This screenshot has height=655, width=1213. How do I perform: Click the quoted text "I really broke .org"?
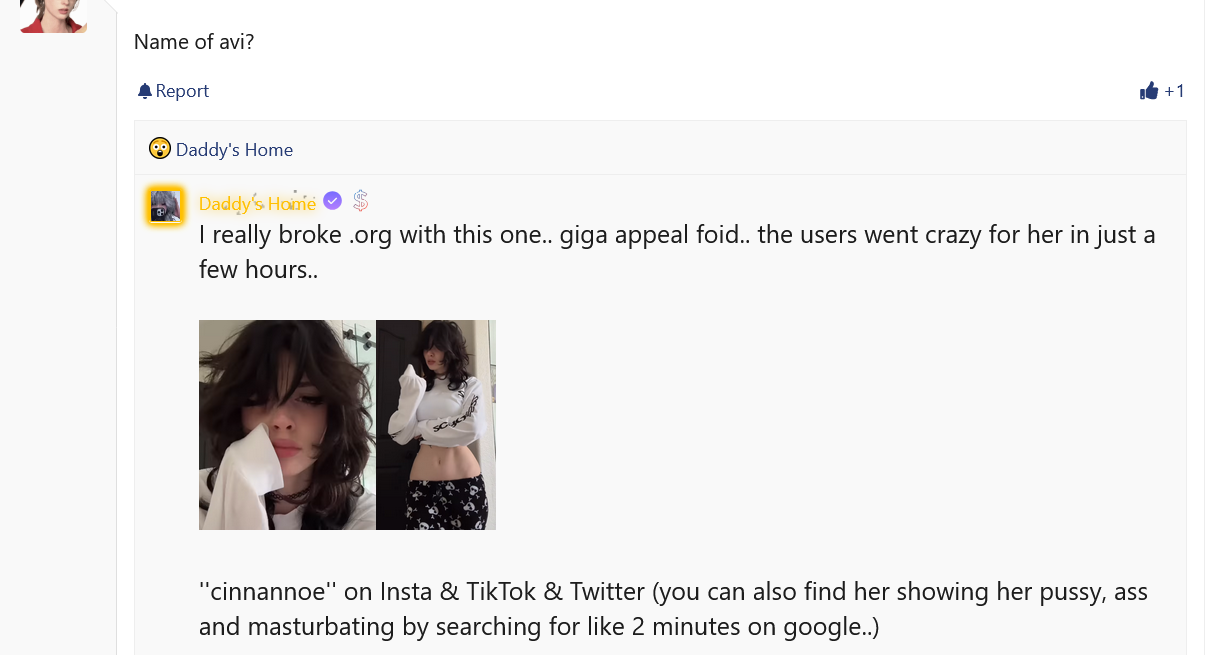tap(294, 235)
